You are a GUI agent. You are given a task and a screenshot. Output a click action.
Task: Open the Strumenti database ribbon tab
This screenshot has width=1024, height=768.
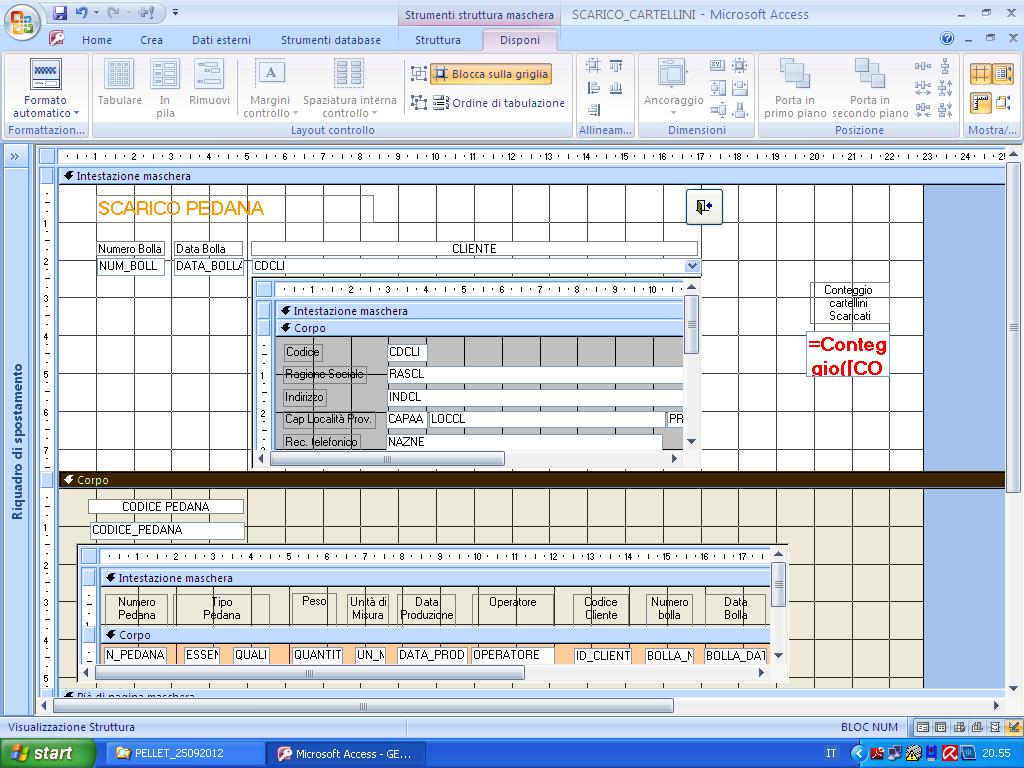[330, 40]
